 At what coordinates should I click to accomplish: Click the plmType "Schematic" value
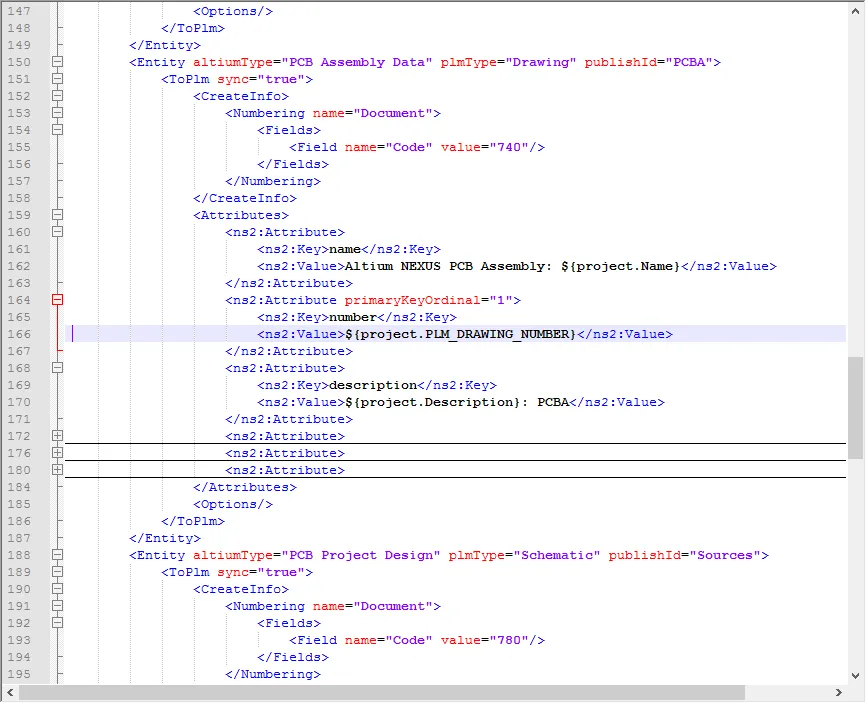(557, 555)
